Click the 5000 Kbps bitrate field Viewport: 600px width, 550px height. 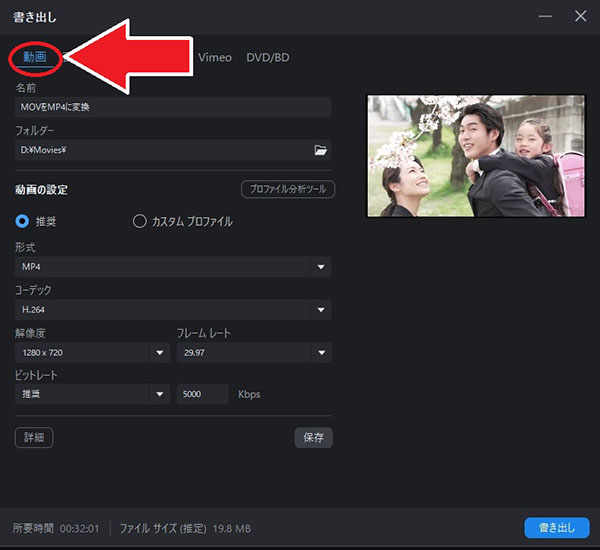click(x=202, y=394)
